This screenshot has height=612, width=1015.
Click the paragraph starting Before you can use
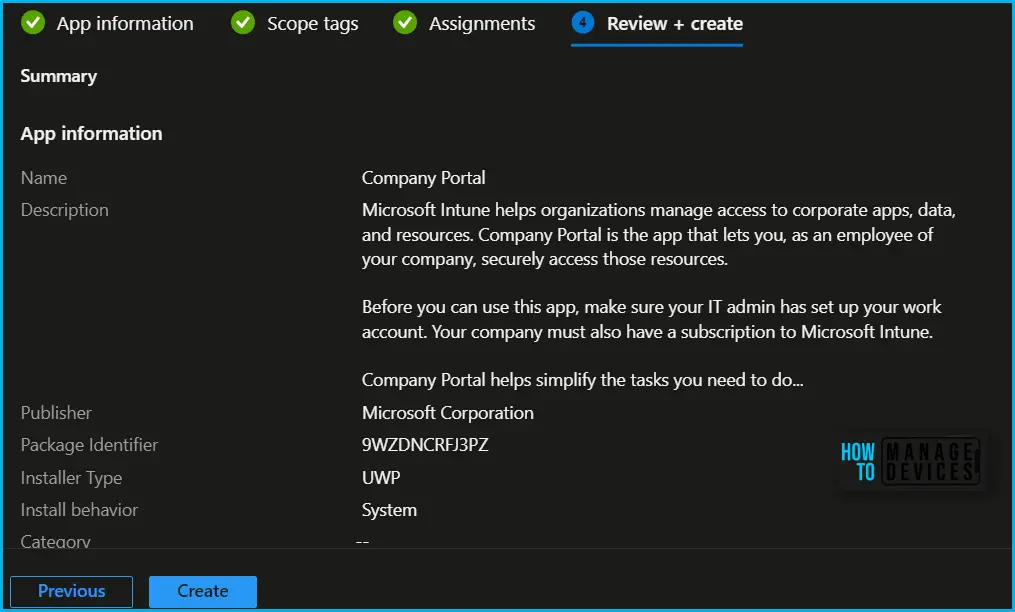(652, 320)
